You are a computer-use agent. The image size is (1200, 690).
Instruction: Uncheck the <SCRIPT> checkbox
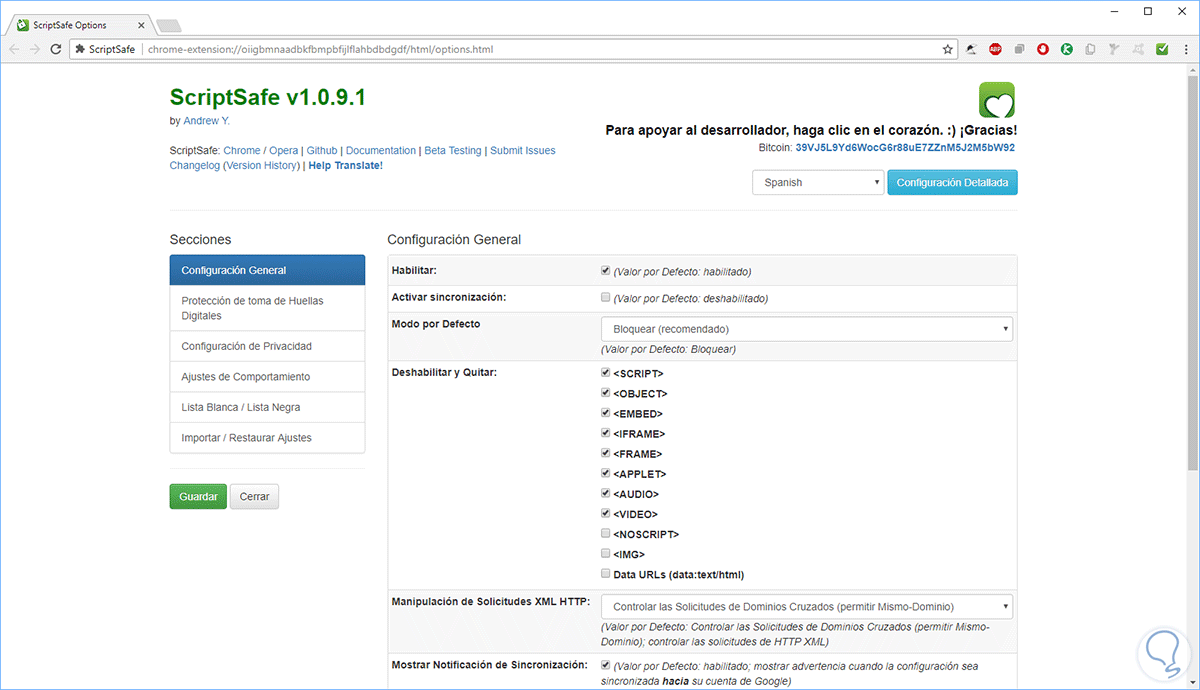(x=605, y=372)
